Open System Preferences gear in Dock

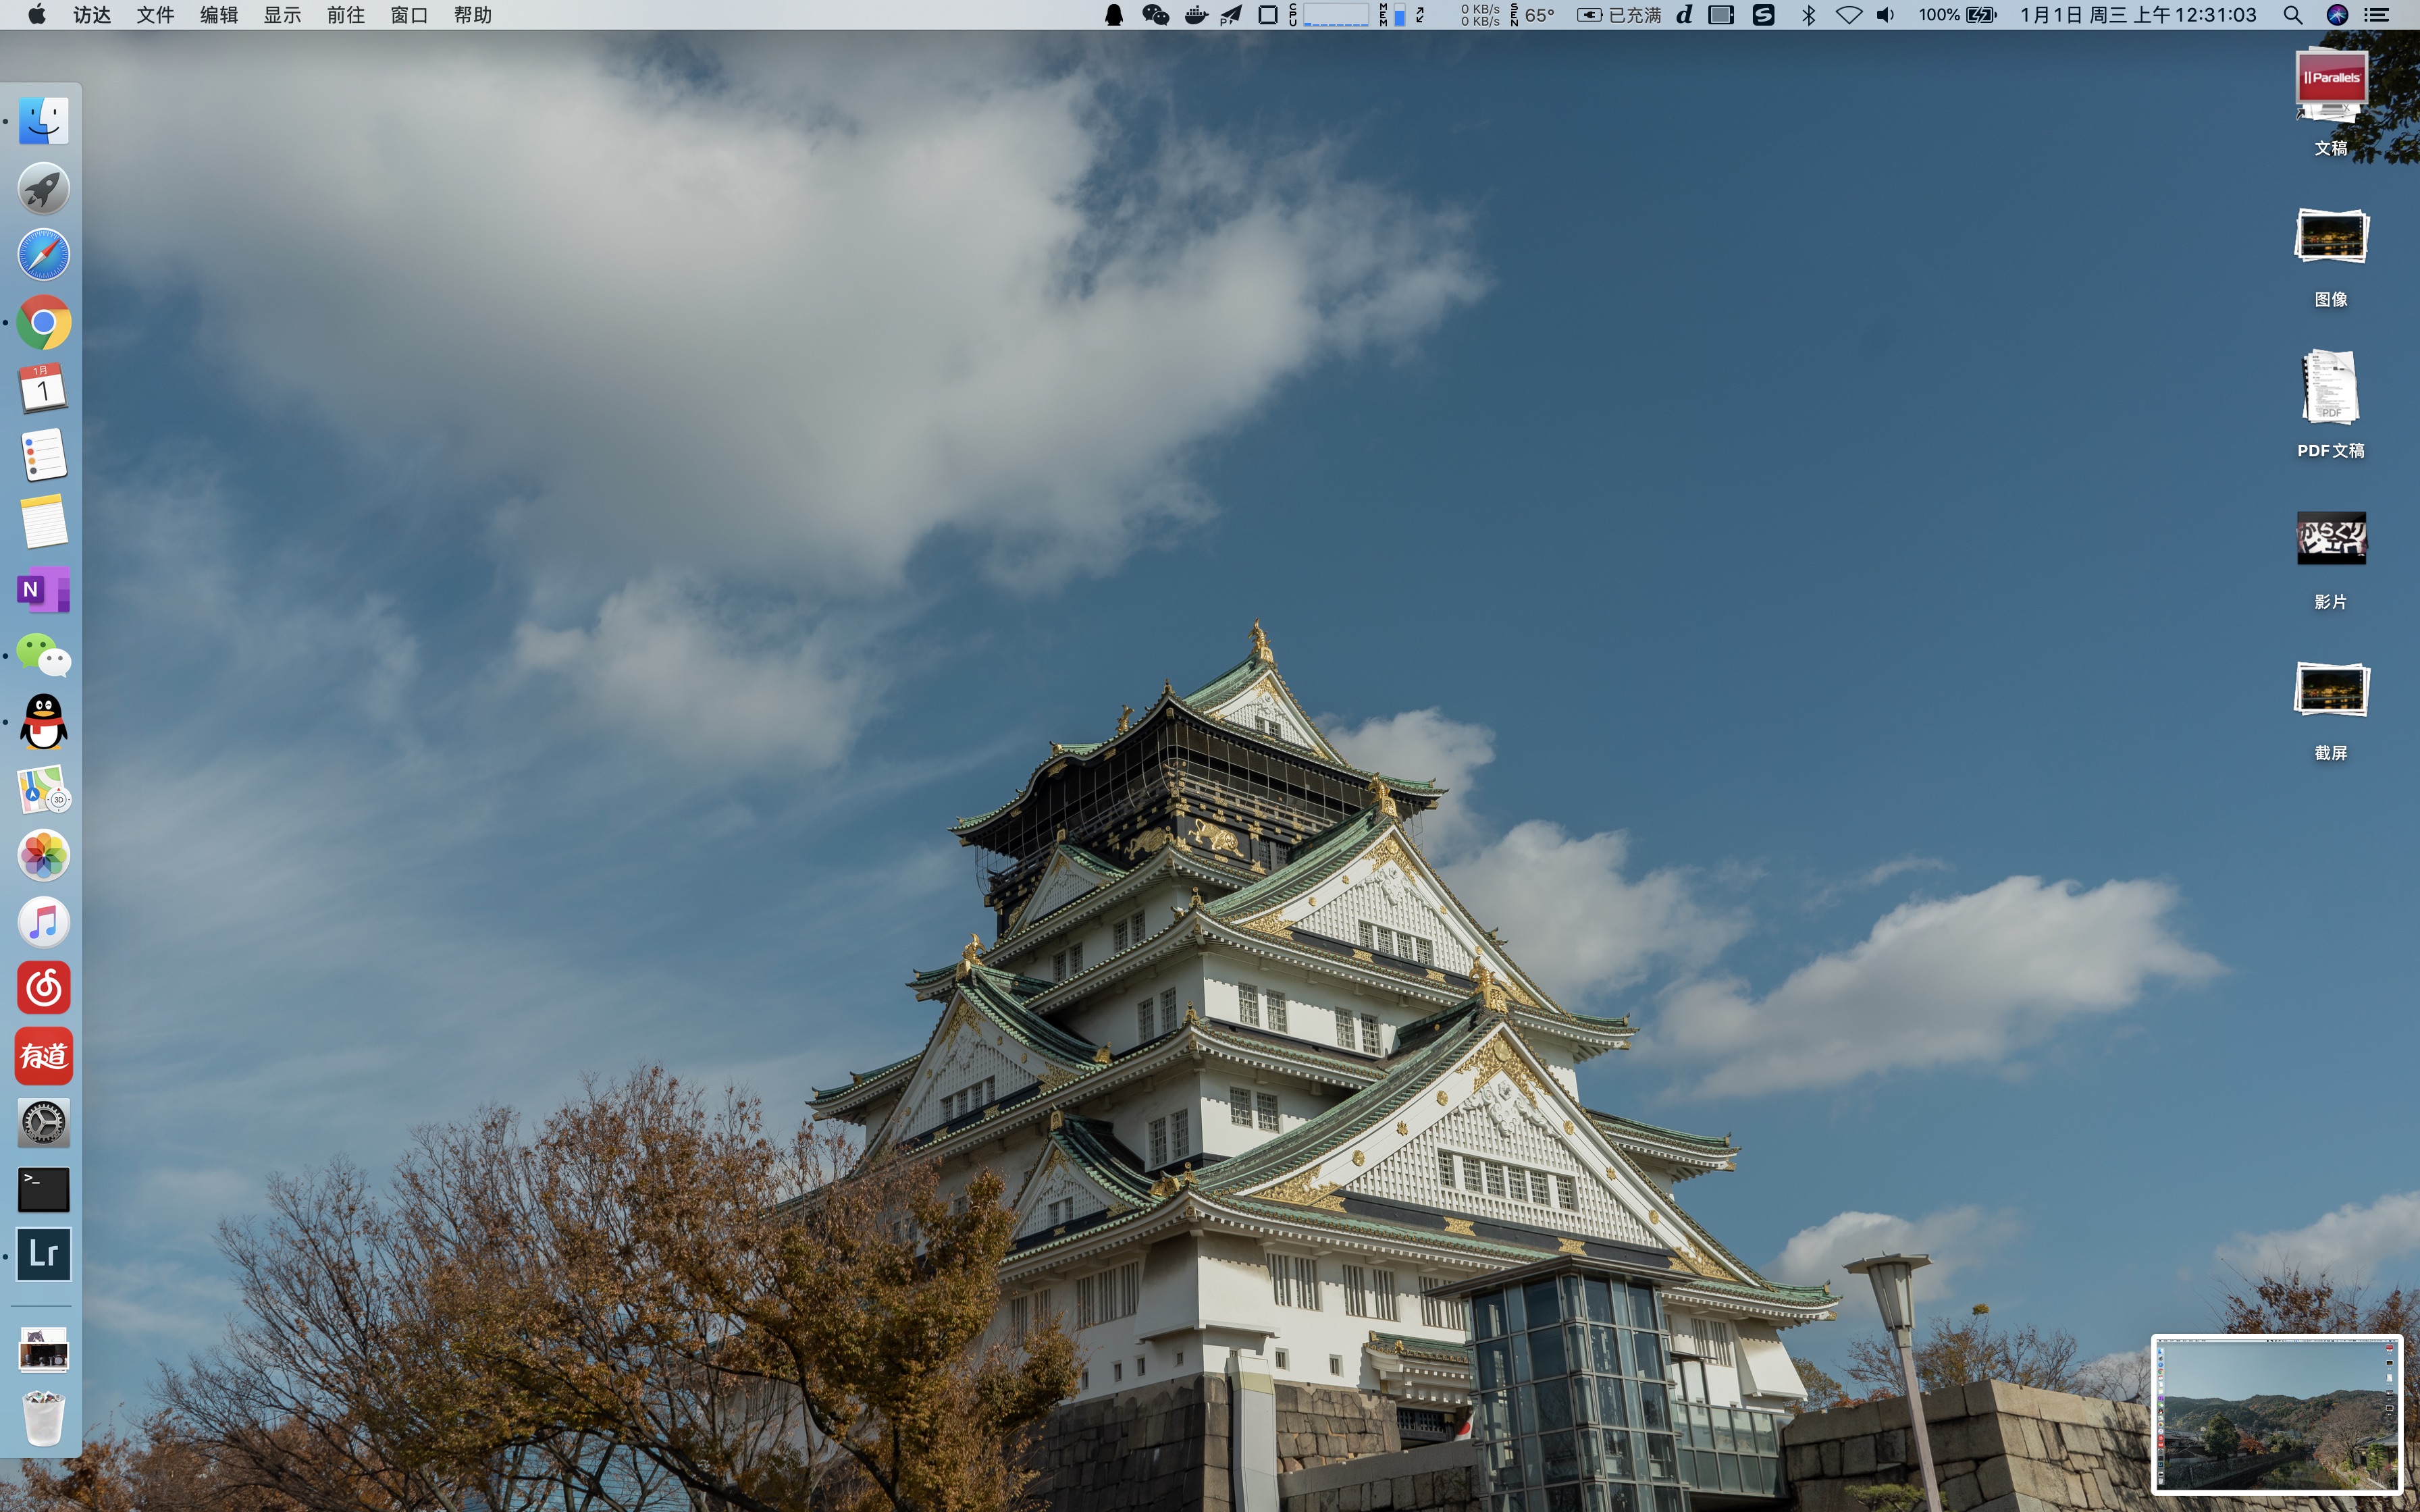43,1122
